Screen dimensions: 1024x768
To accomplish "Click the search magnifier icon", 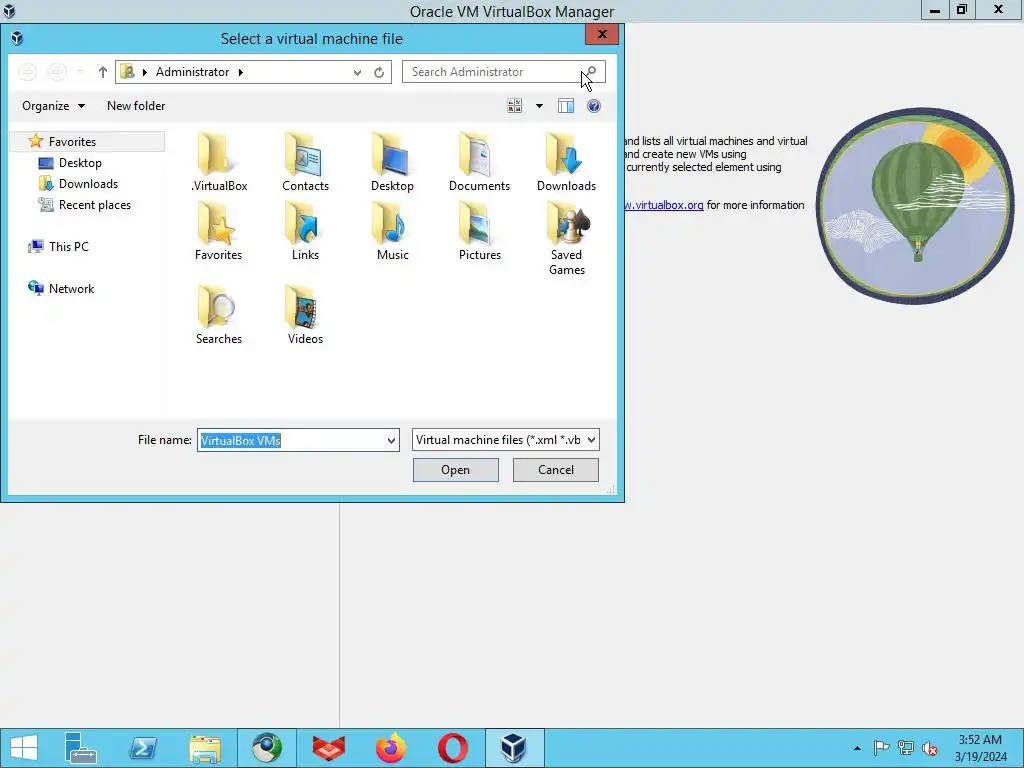I will 591,72.
